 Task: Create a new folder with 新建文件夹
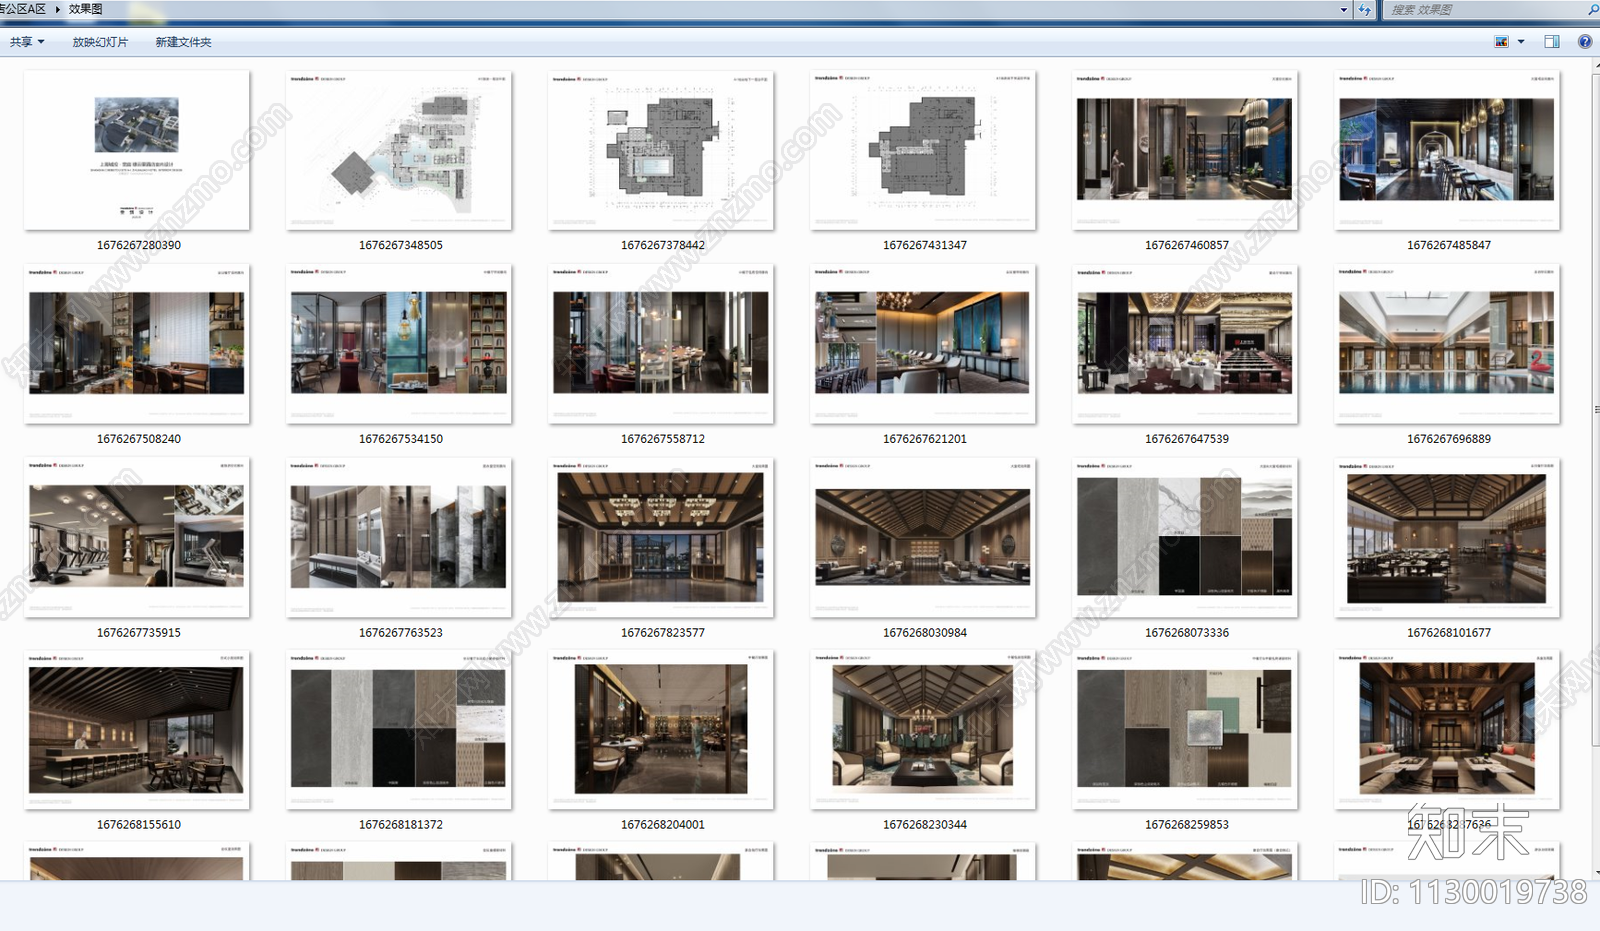183,42
